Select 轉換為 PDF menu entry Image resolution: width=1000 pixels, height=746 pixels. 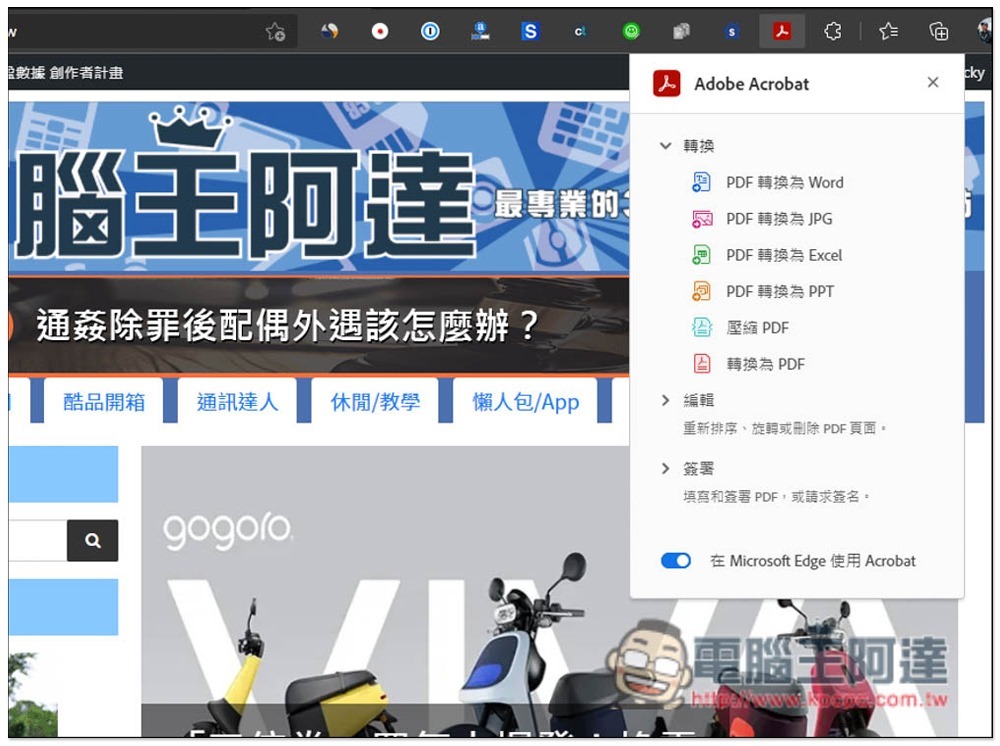(x=765, y=364)
